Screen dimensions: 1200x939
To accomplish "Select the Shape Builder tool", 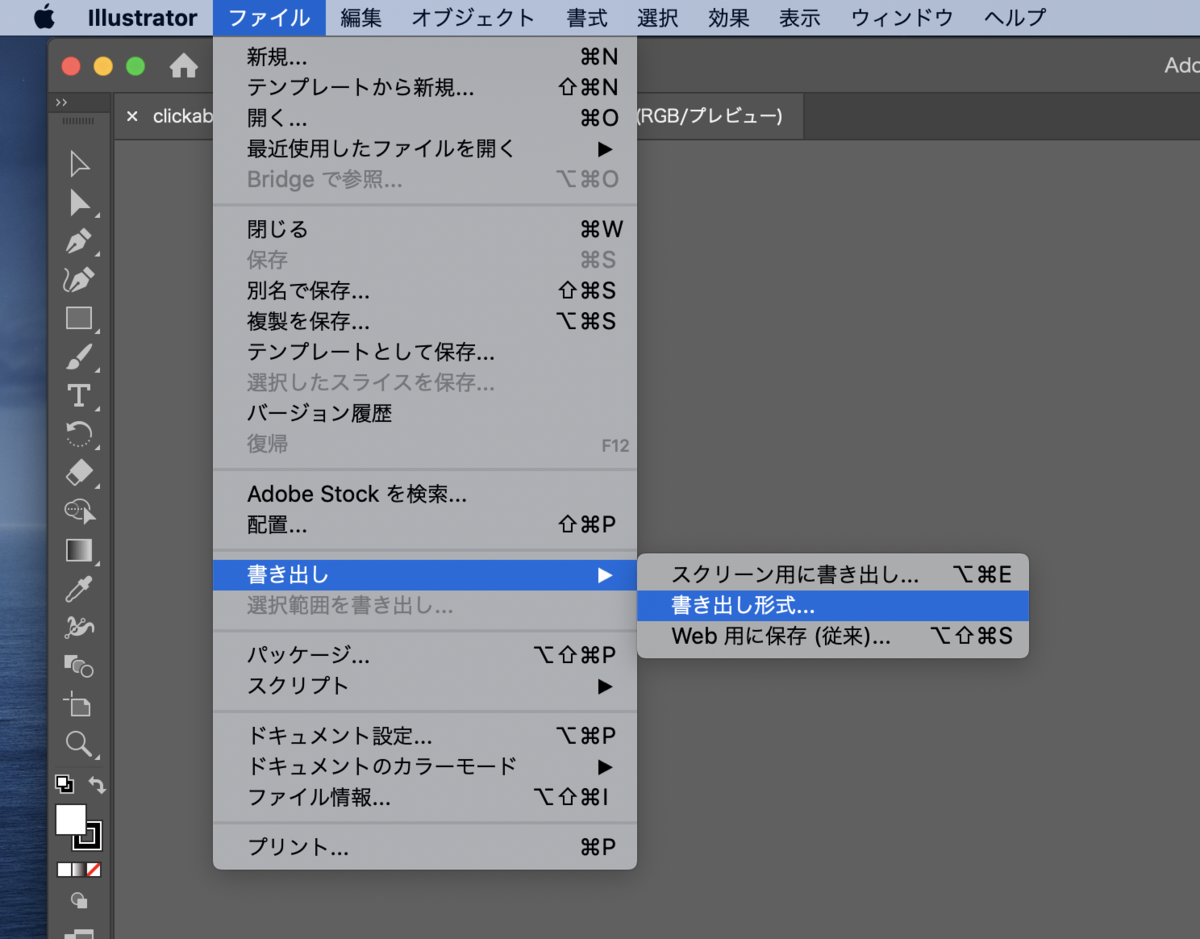I will (79, 511).
